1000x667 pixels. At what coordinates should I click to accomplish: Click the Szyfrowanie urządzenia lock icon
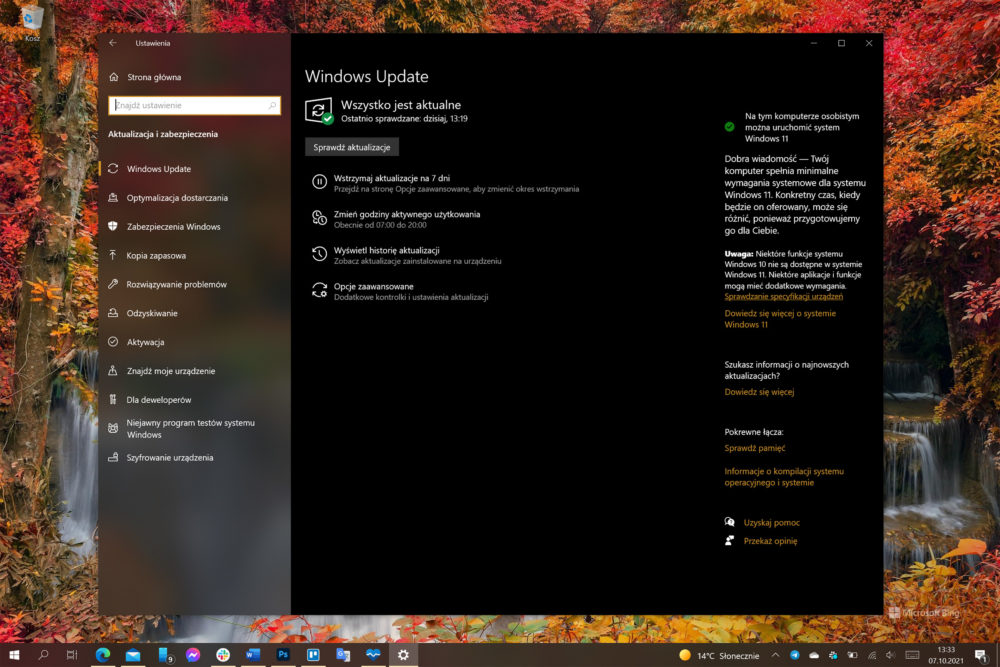click(113, 457)
